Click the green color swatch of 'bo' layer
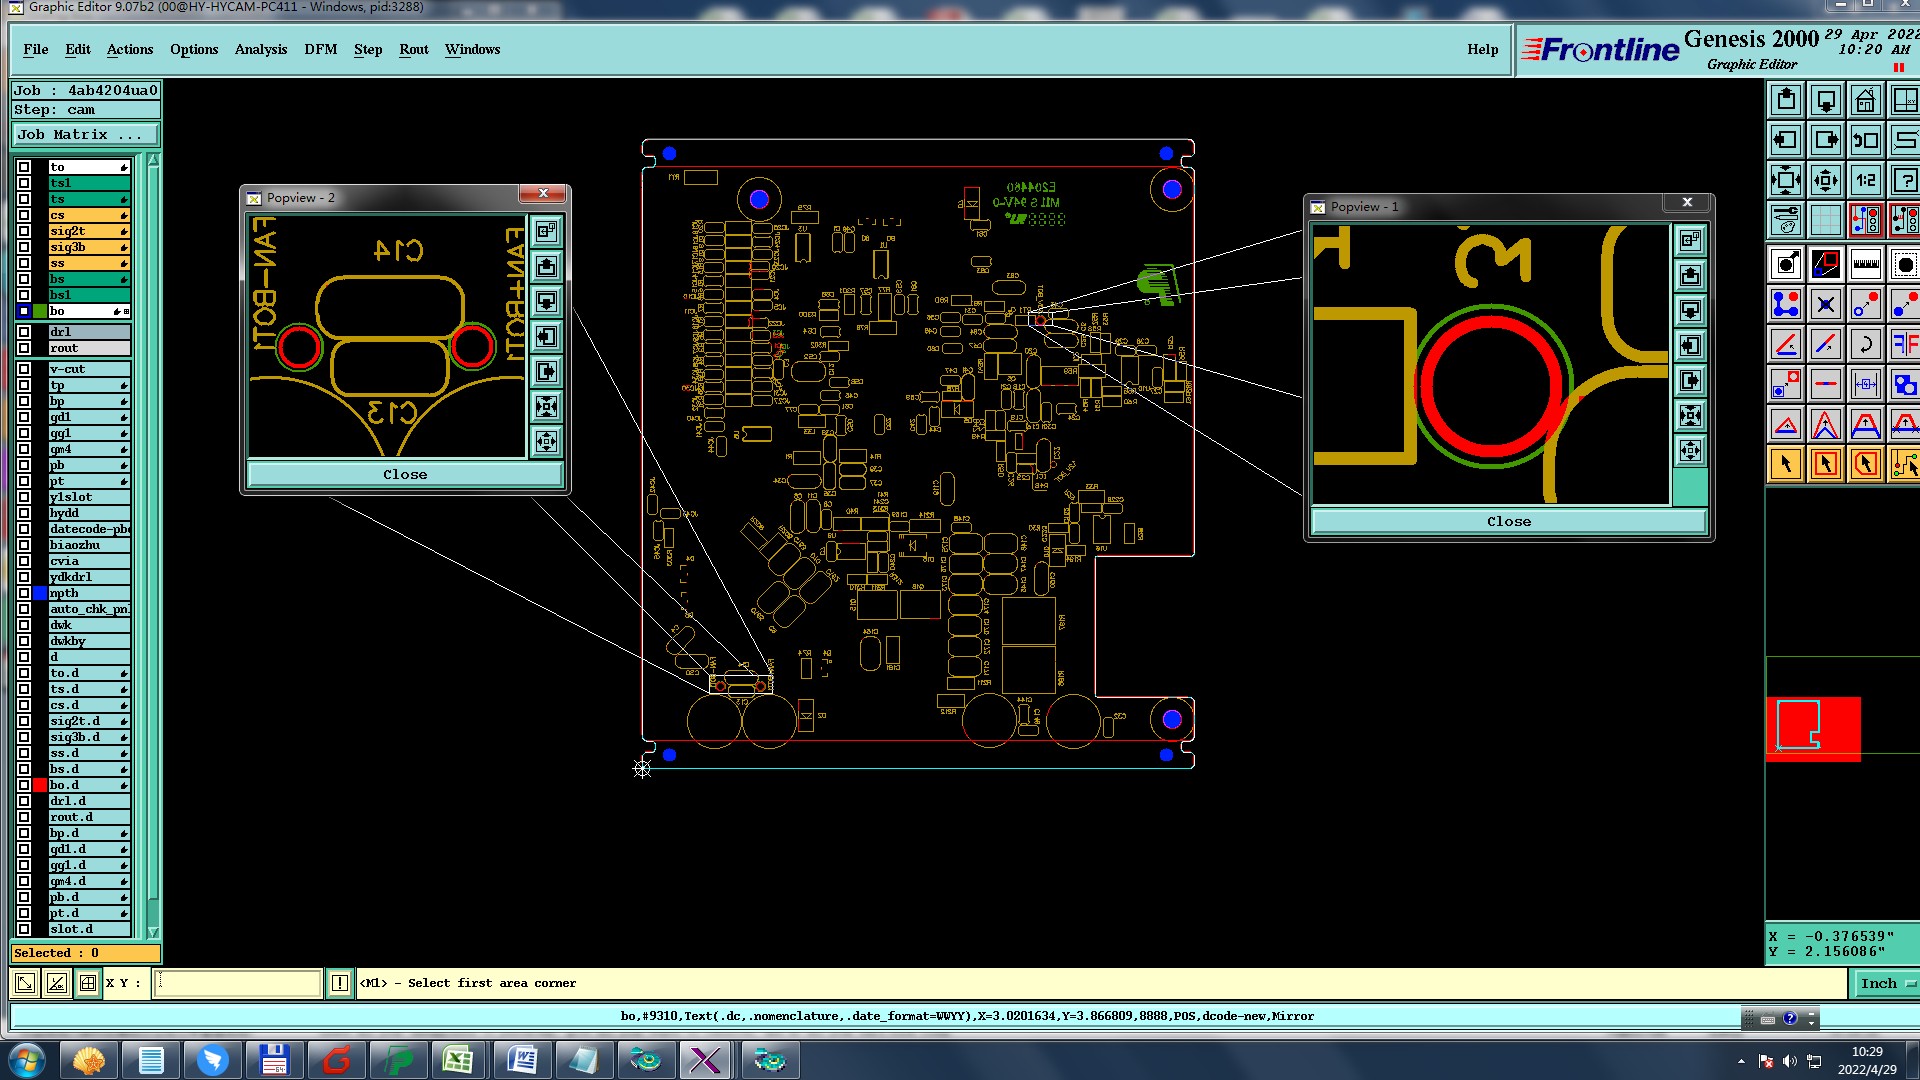This screenshot has width=1920, height=1080. (x=40, y=311)
